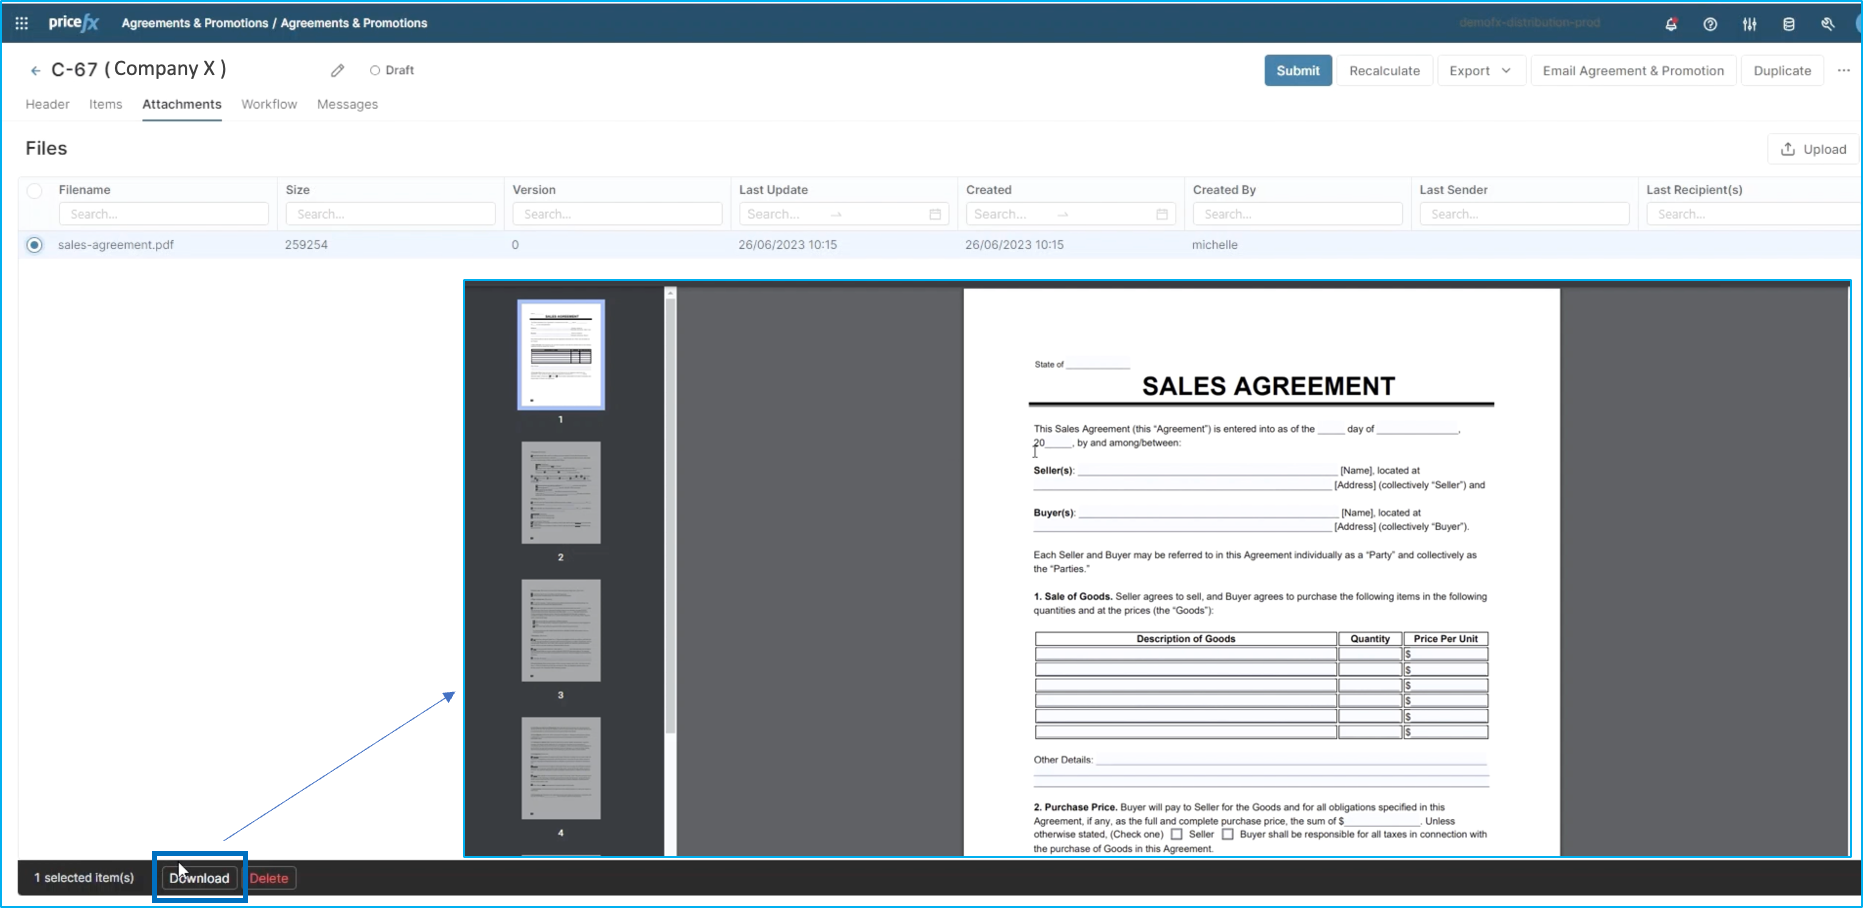Image resolution: width=1864 pixels, height=908 pixels.
Task: Select PDF page 2 thumbnail
Action: click(561, 493)
